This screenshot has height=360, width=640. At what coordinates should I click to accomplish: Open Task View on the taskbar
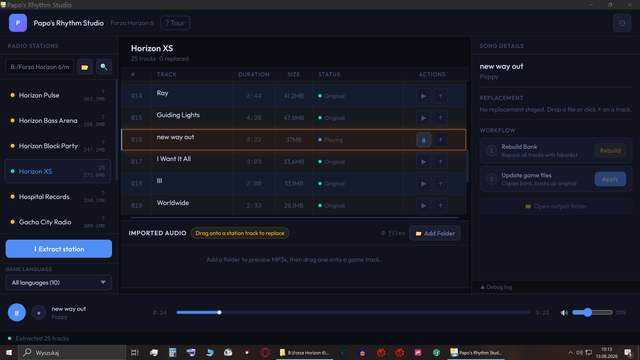tap(135, 353)
